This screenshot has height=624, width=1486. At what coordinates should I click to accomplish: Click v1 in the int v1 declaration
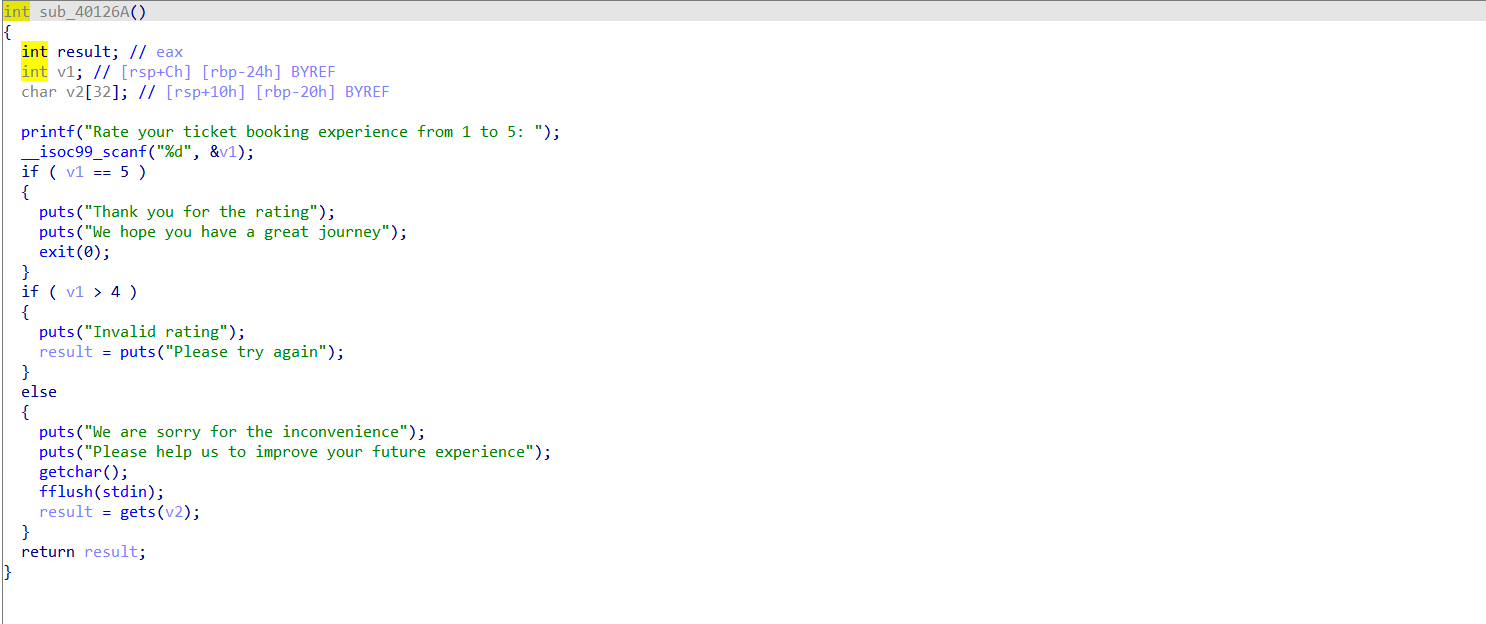coord(66,72)
